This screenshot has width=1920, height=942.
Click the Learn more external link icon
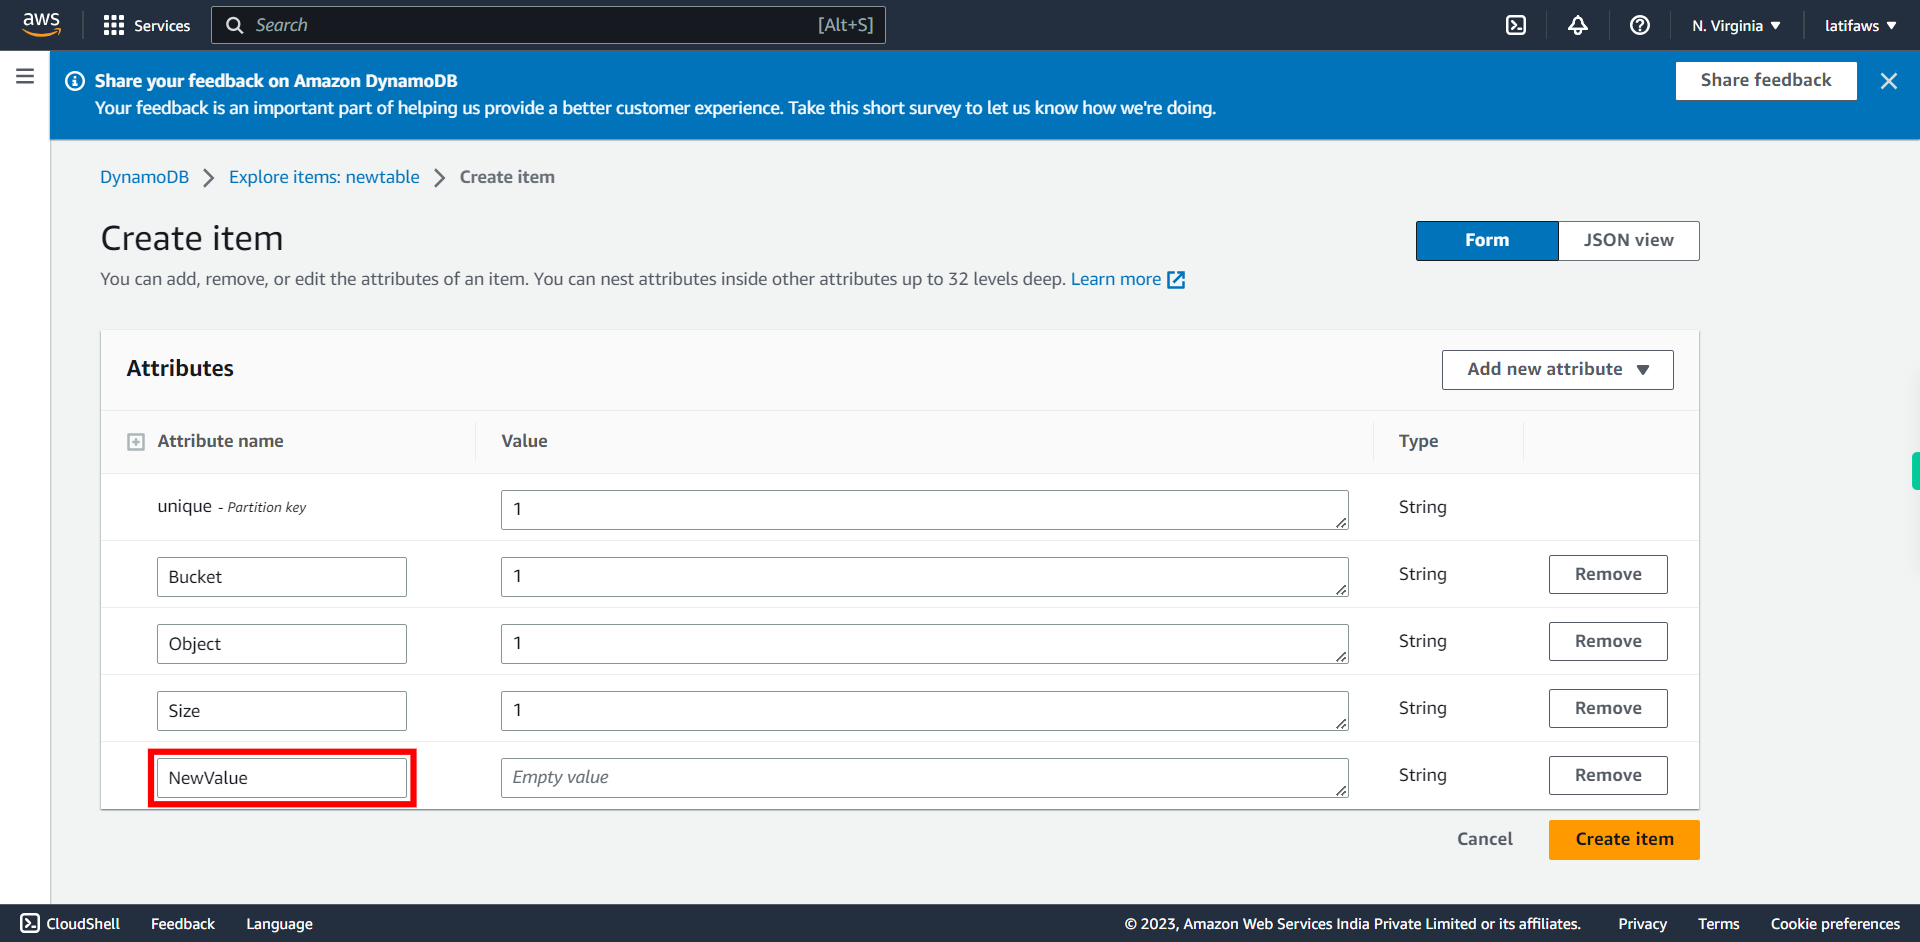click(x=1176, y=280)
